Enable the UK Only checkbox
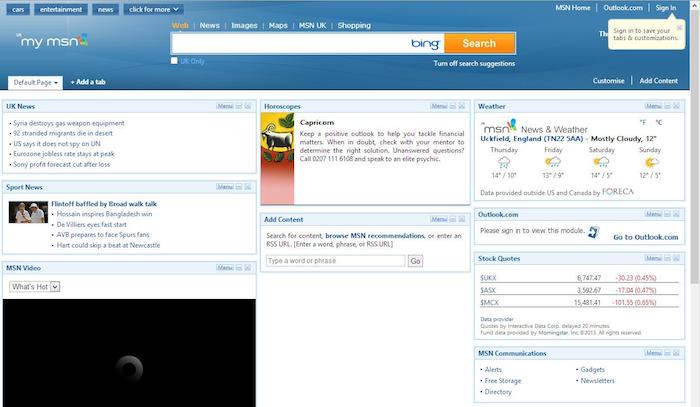700x407 pixels. pyautogui.click(x=175, y=61)
